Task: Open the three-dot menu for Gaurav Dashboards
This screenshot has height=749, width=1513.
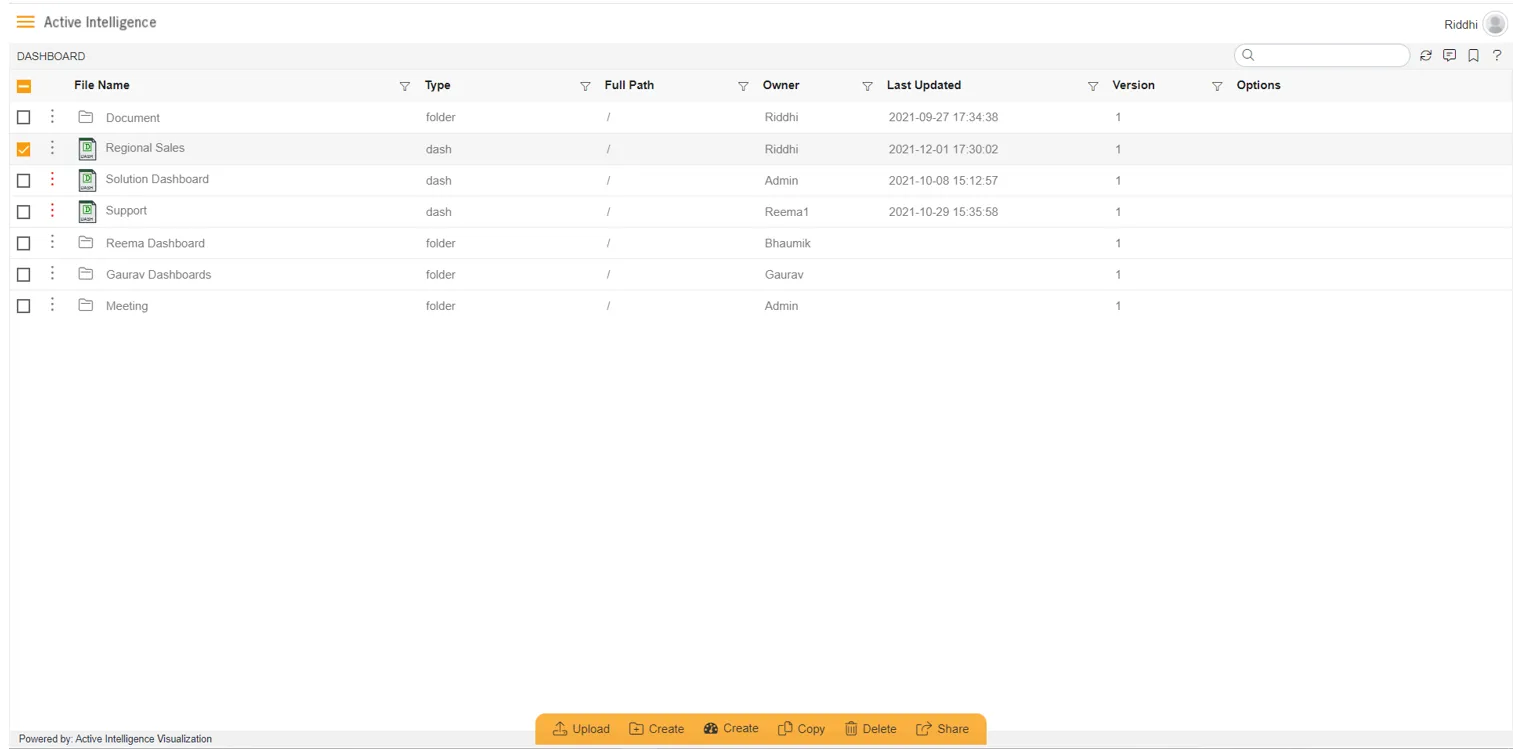Action: [52, 273]
